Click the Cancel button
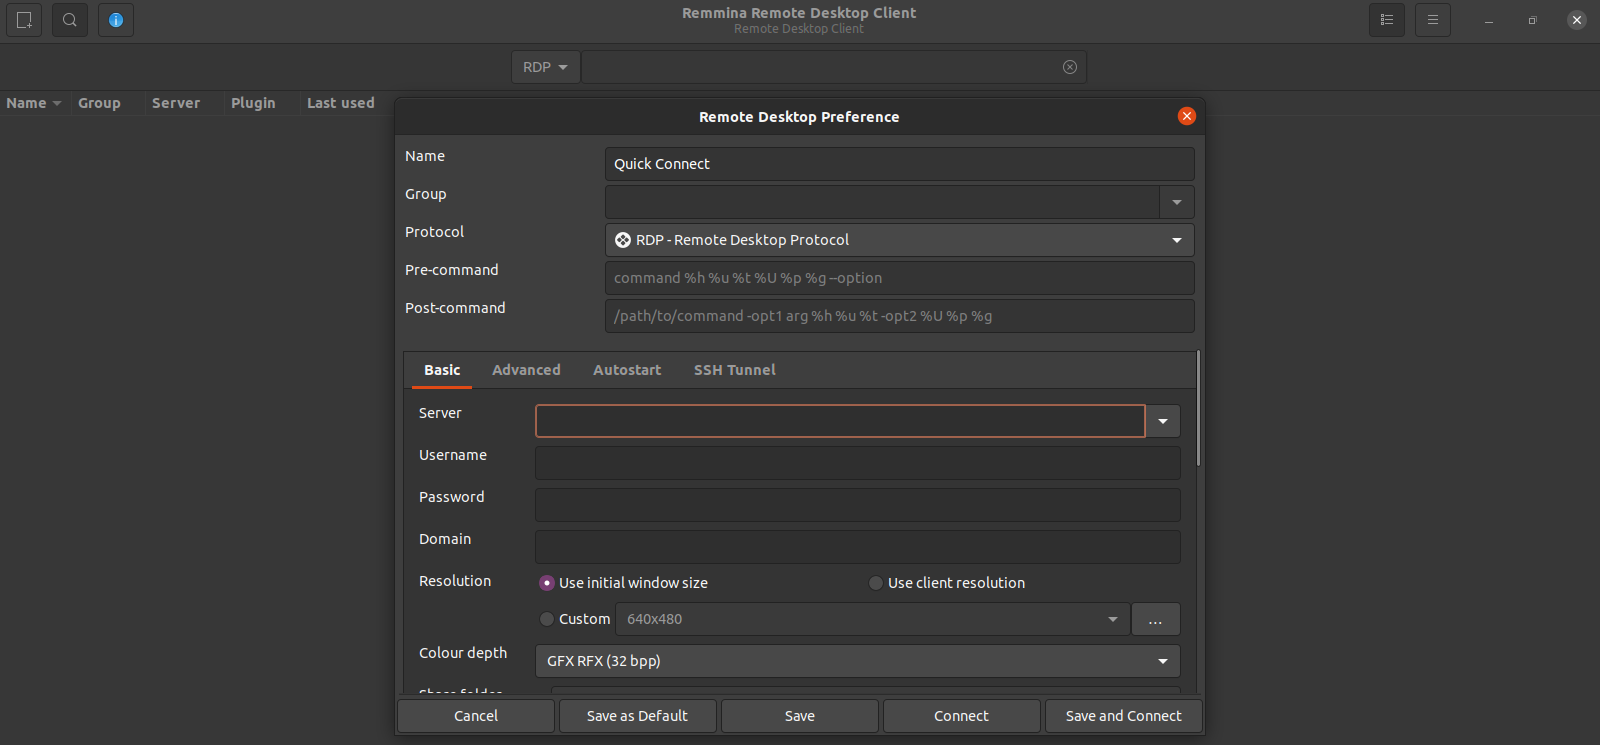 click(476, 716)
